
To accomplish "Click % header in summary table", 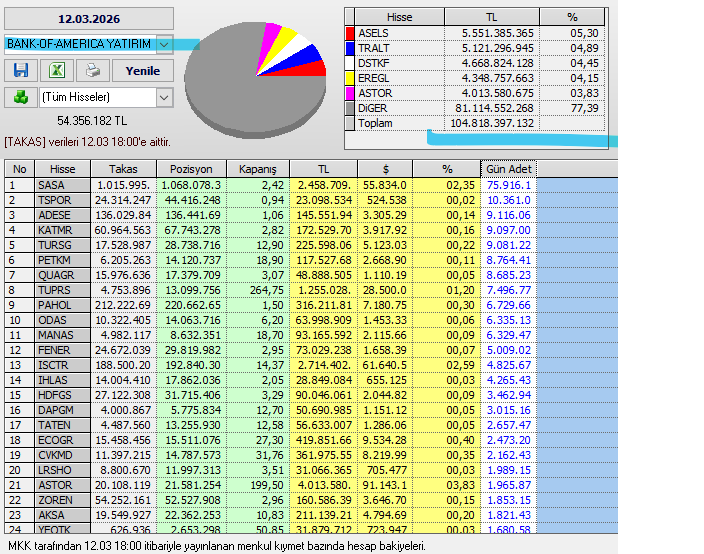I will pyautogui.click(x=572, y=17).
